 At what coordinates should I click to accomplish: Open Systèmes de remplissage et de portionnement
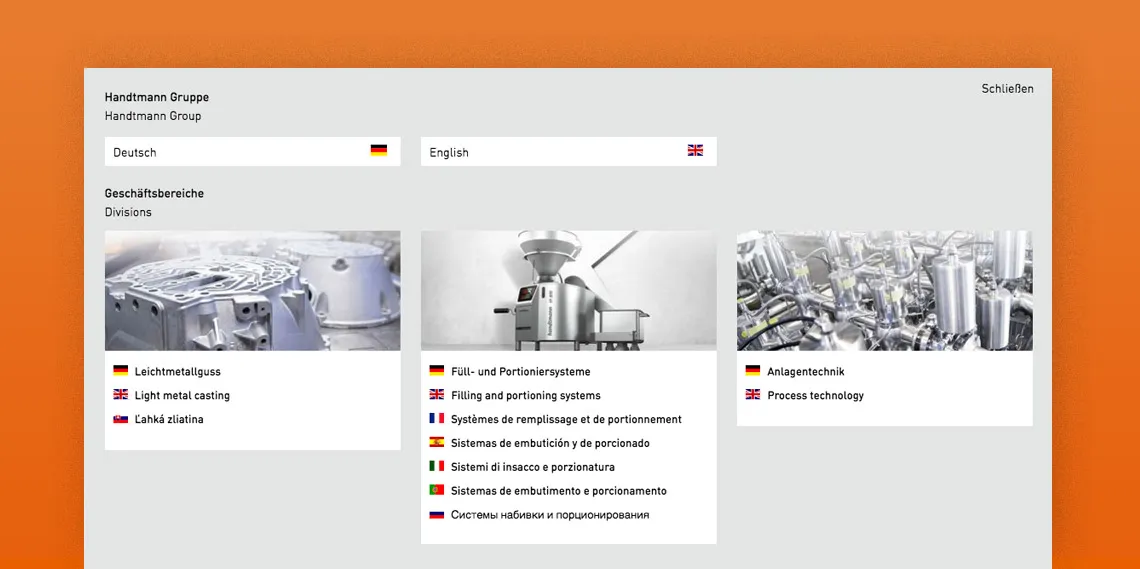coord(566,419)
